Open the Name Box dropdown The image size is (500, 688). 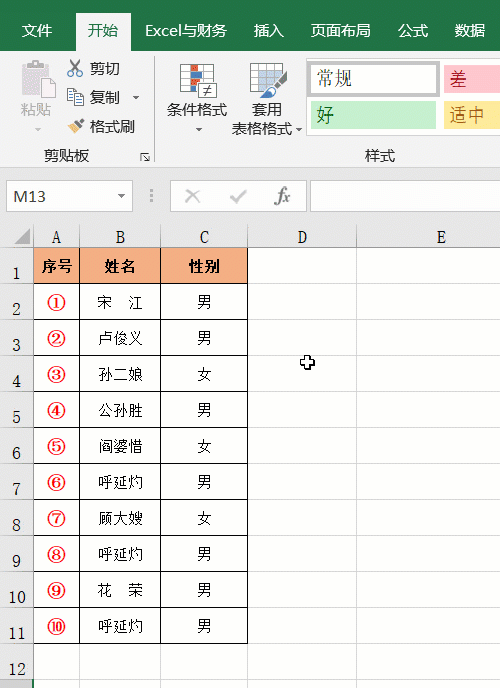[x=121, y=196]
